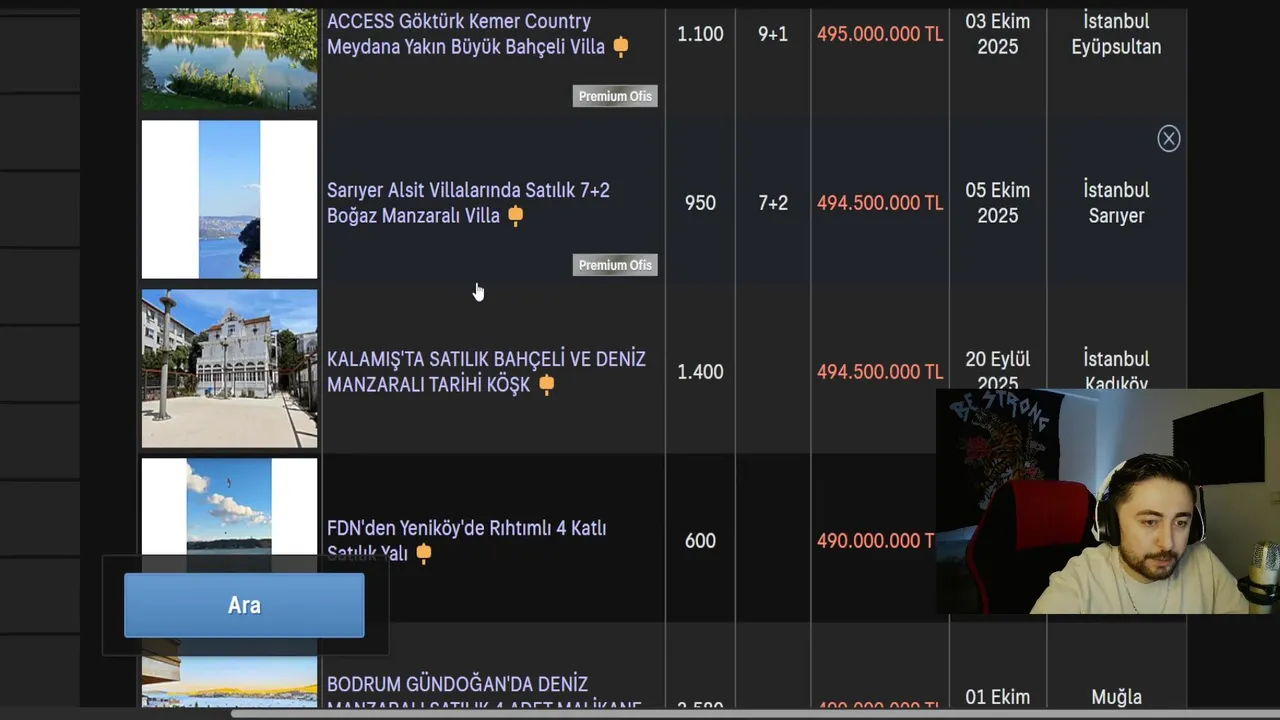The height and width of the screenshot is (720, 1280).
Task: Click the 20 Eylül 2025 date
Action: click(x=998, y=371)
